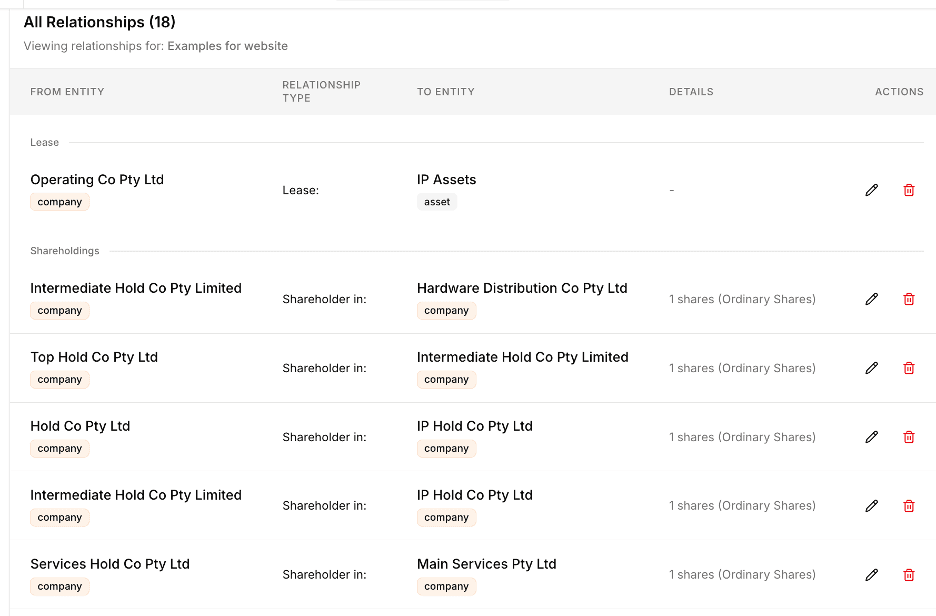The width and height of the screenshot is (936, 616).
Task: Edit the Main Services Pty Ltd shareholding
Action: [x=871, y=575]
